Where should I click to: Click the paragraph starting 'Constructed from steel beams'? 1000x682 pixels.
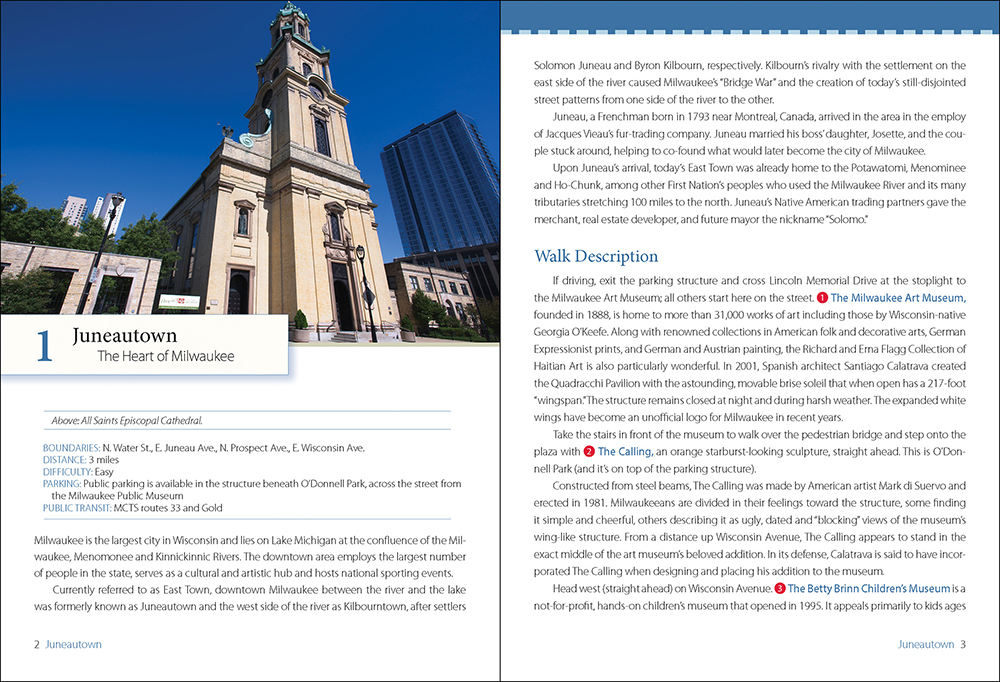[750, 529]
